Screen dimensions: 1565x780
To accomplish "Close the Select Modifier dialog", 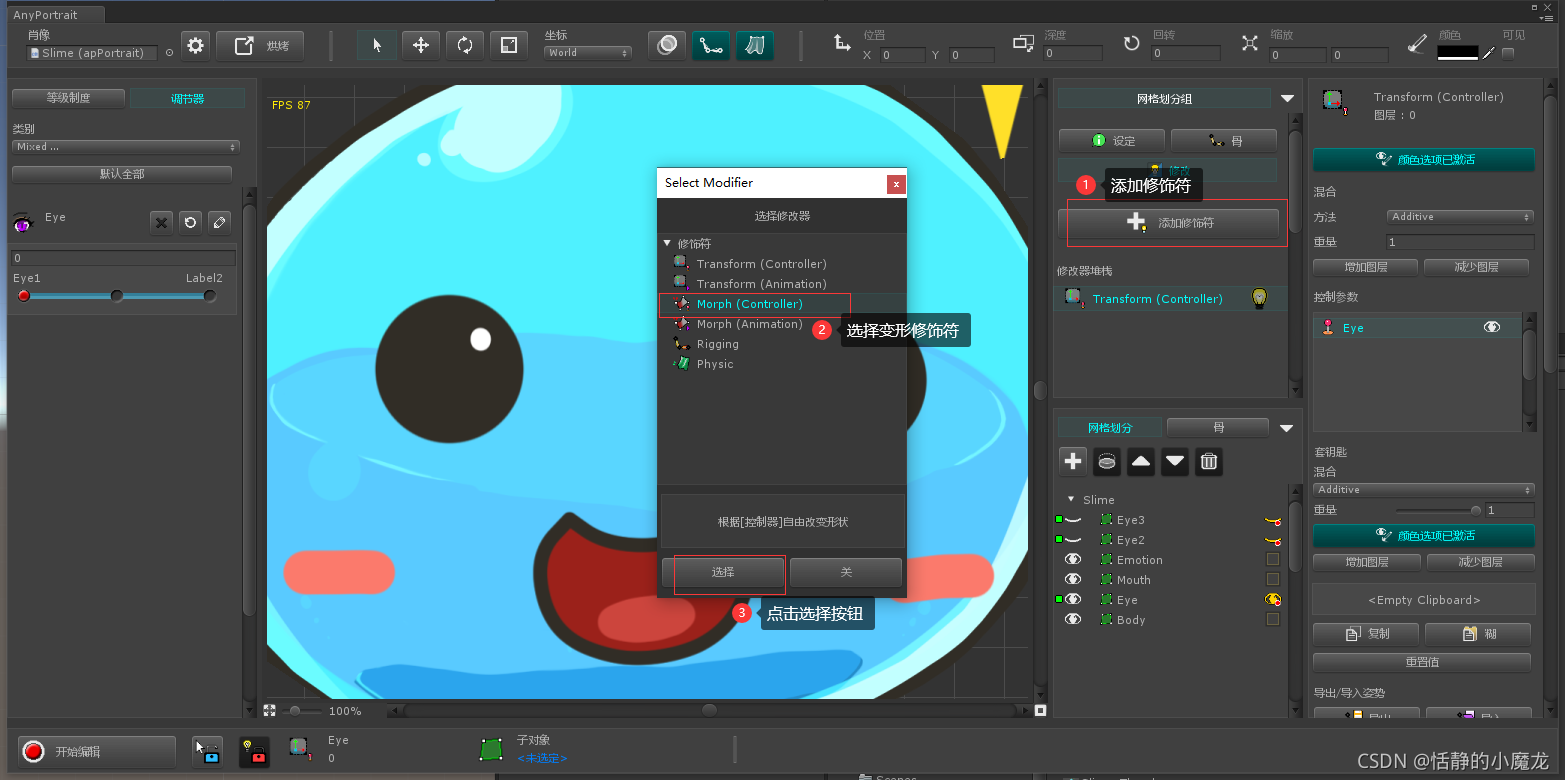I will (897, 184).
